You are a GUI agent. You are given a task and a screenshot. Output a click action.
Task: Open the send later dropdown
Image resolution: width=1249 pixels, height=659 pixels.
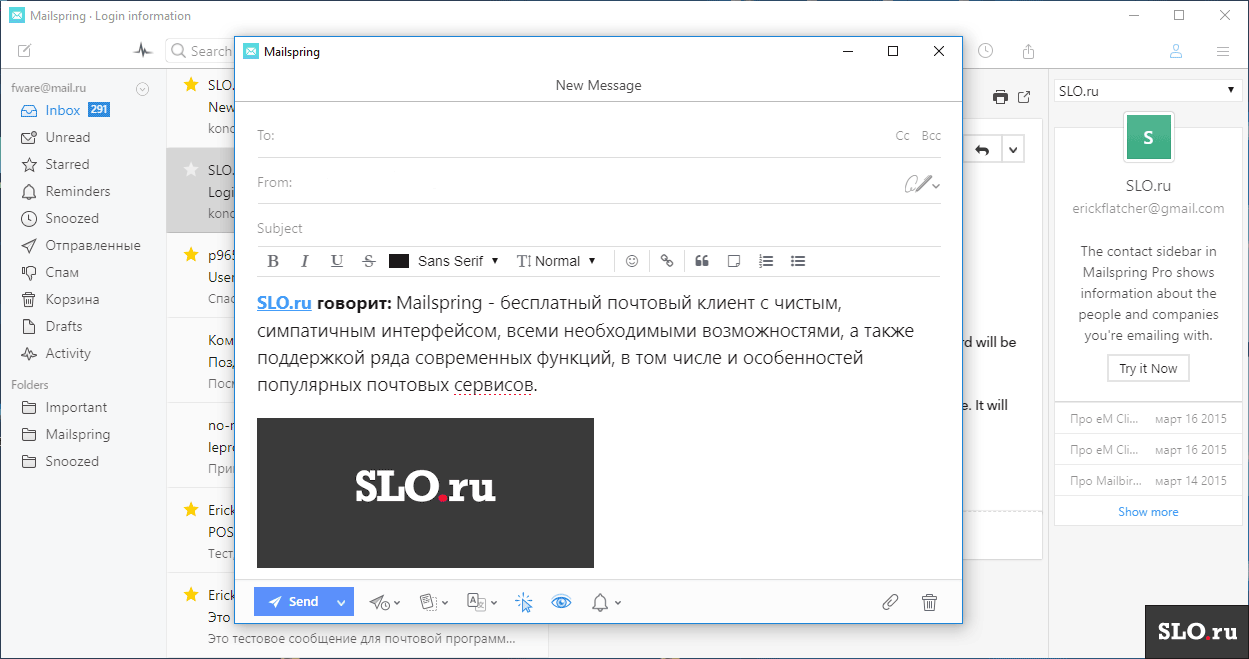385,602
